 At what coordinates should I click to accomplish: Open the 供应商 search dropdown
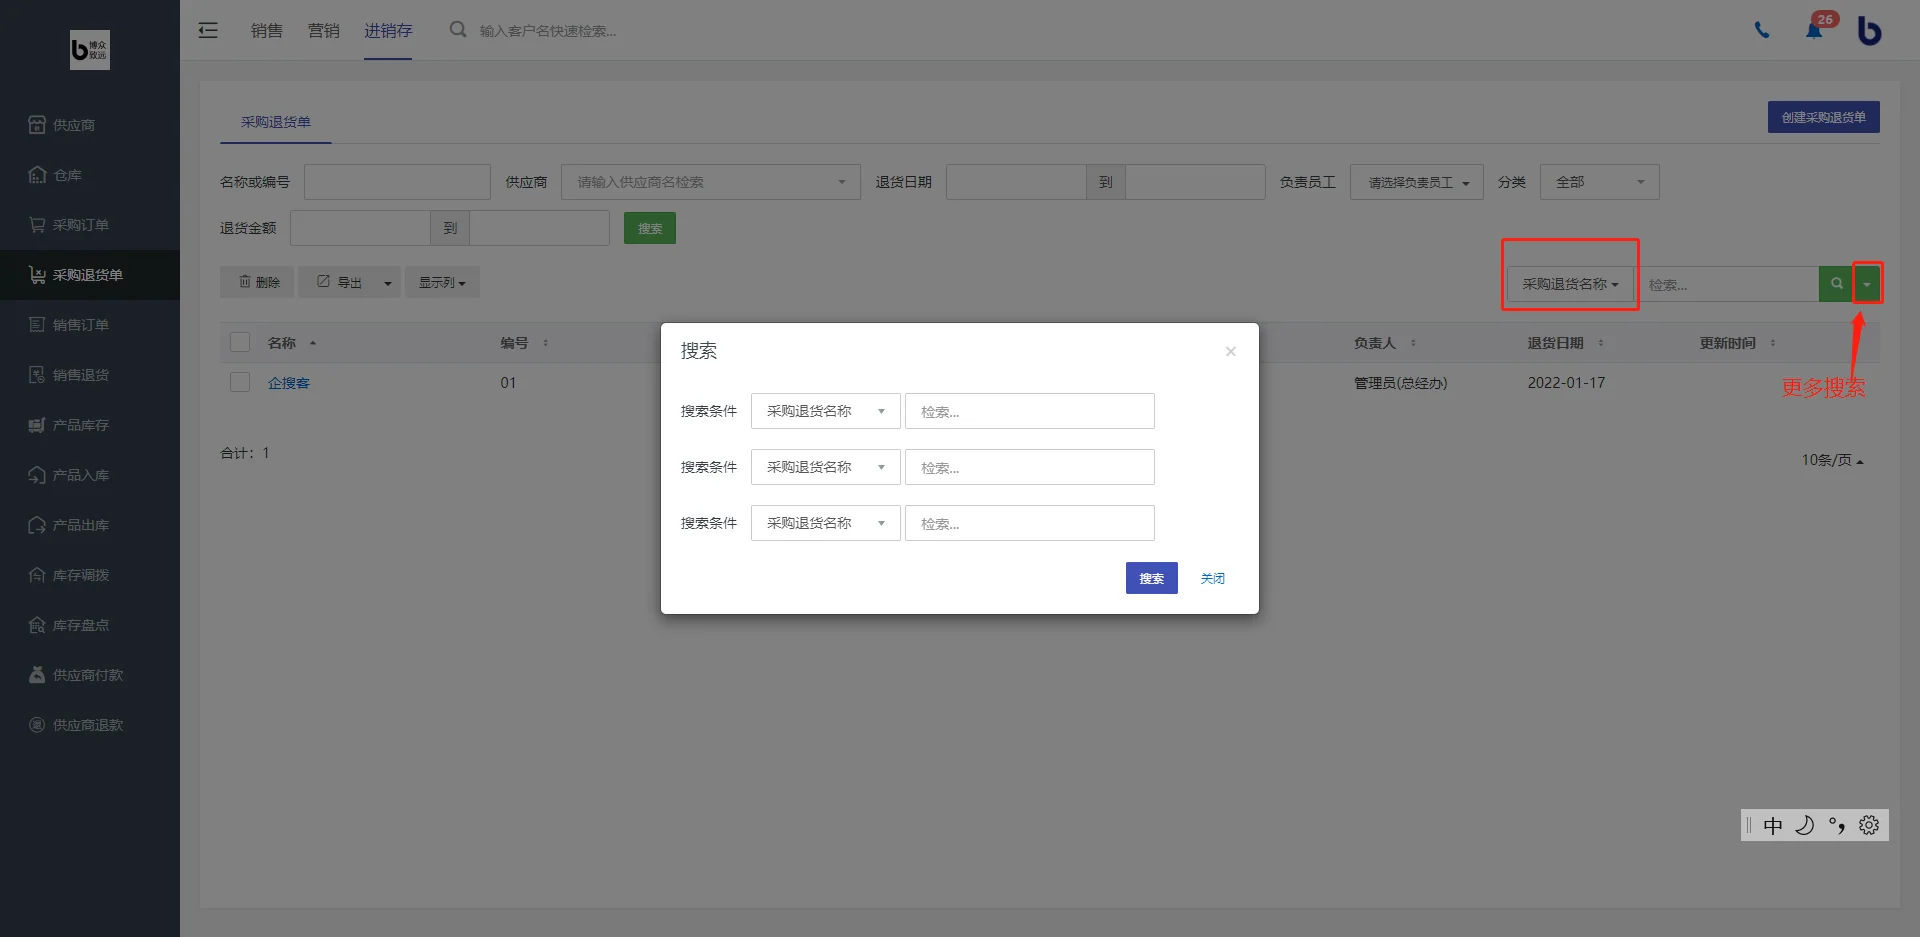click(711, 182)
